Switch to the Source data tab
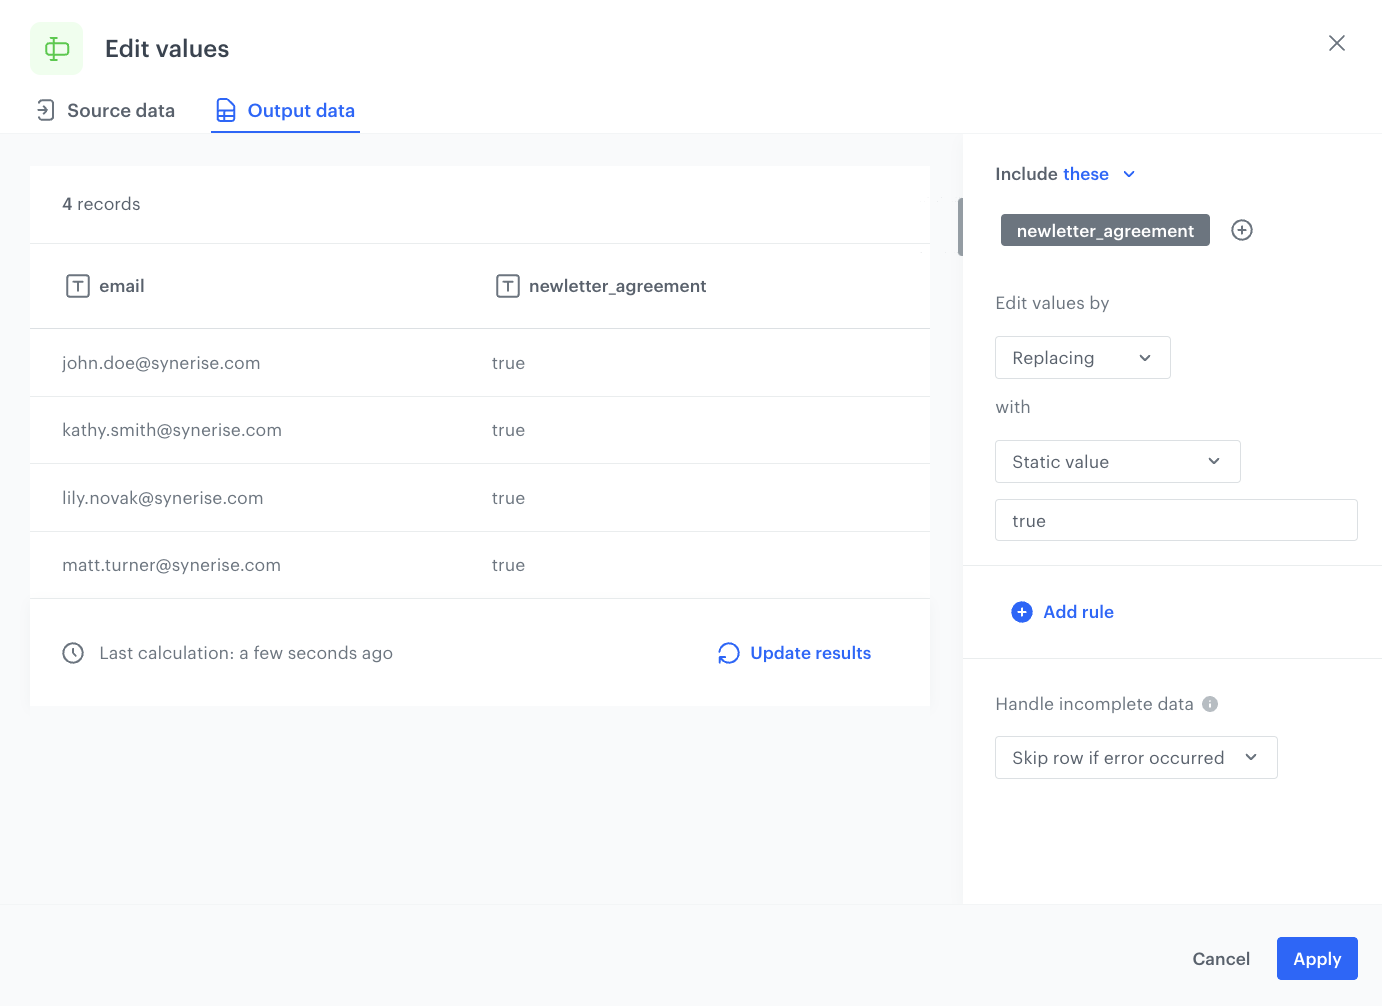 pos(105,111)
